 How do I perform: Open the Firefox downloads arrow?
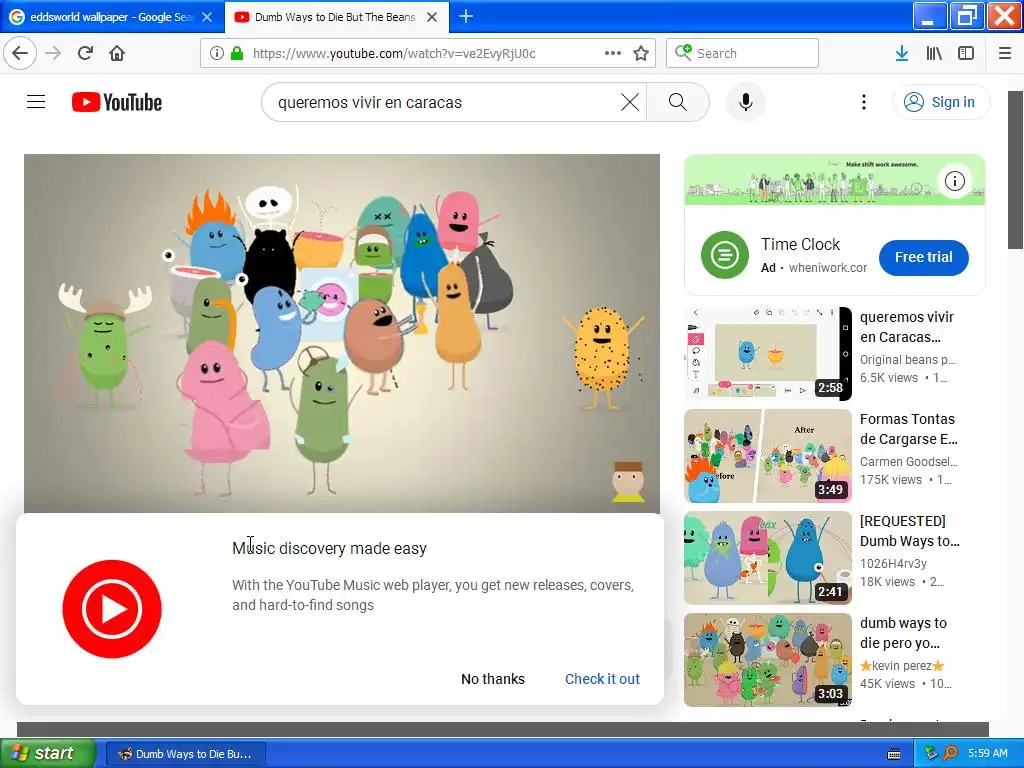[x=902, y=53]
